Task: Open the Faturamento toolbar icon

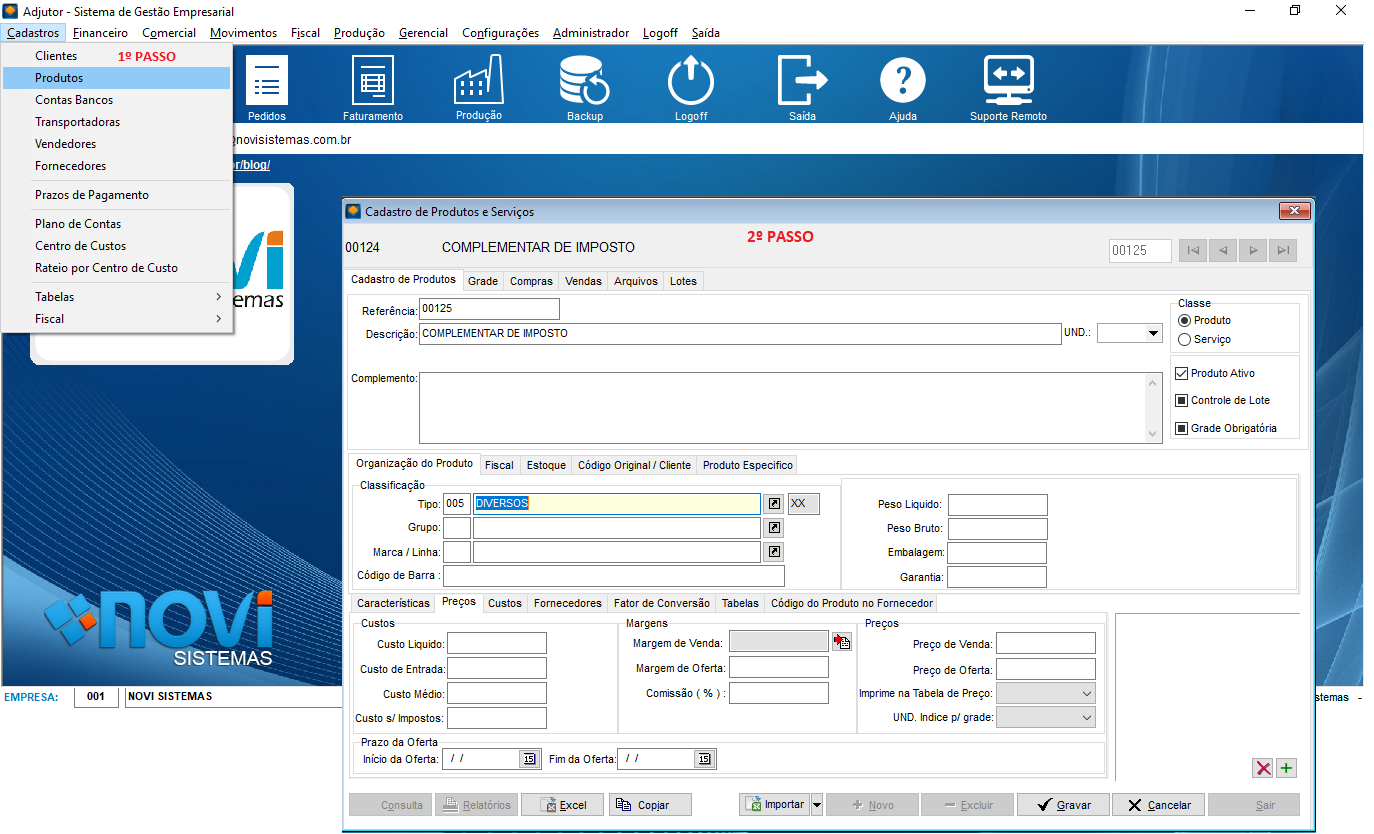Action: click(x=373, y=88)
